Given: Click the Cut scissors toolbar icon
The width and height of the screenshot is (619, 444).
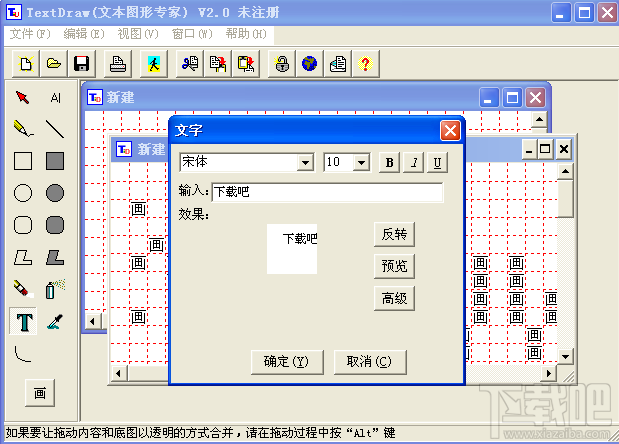Looking at the screenshot, I should pos(190,64).
